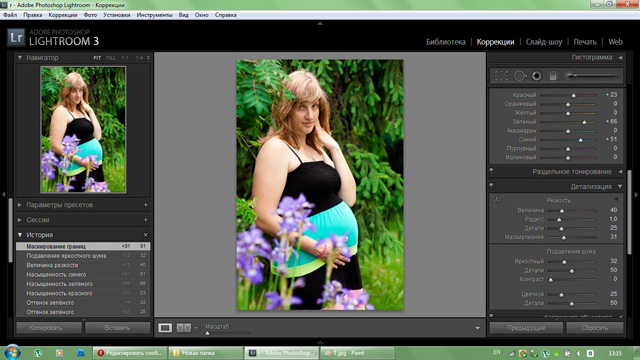Set navigator zoom to 1:1

(125, 58)
